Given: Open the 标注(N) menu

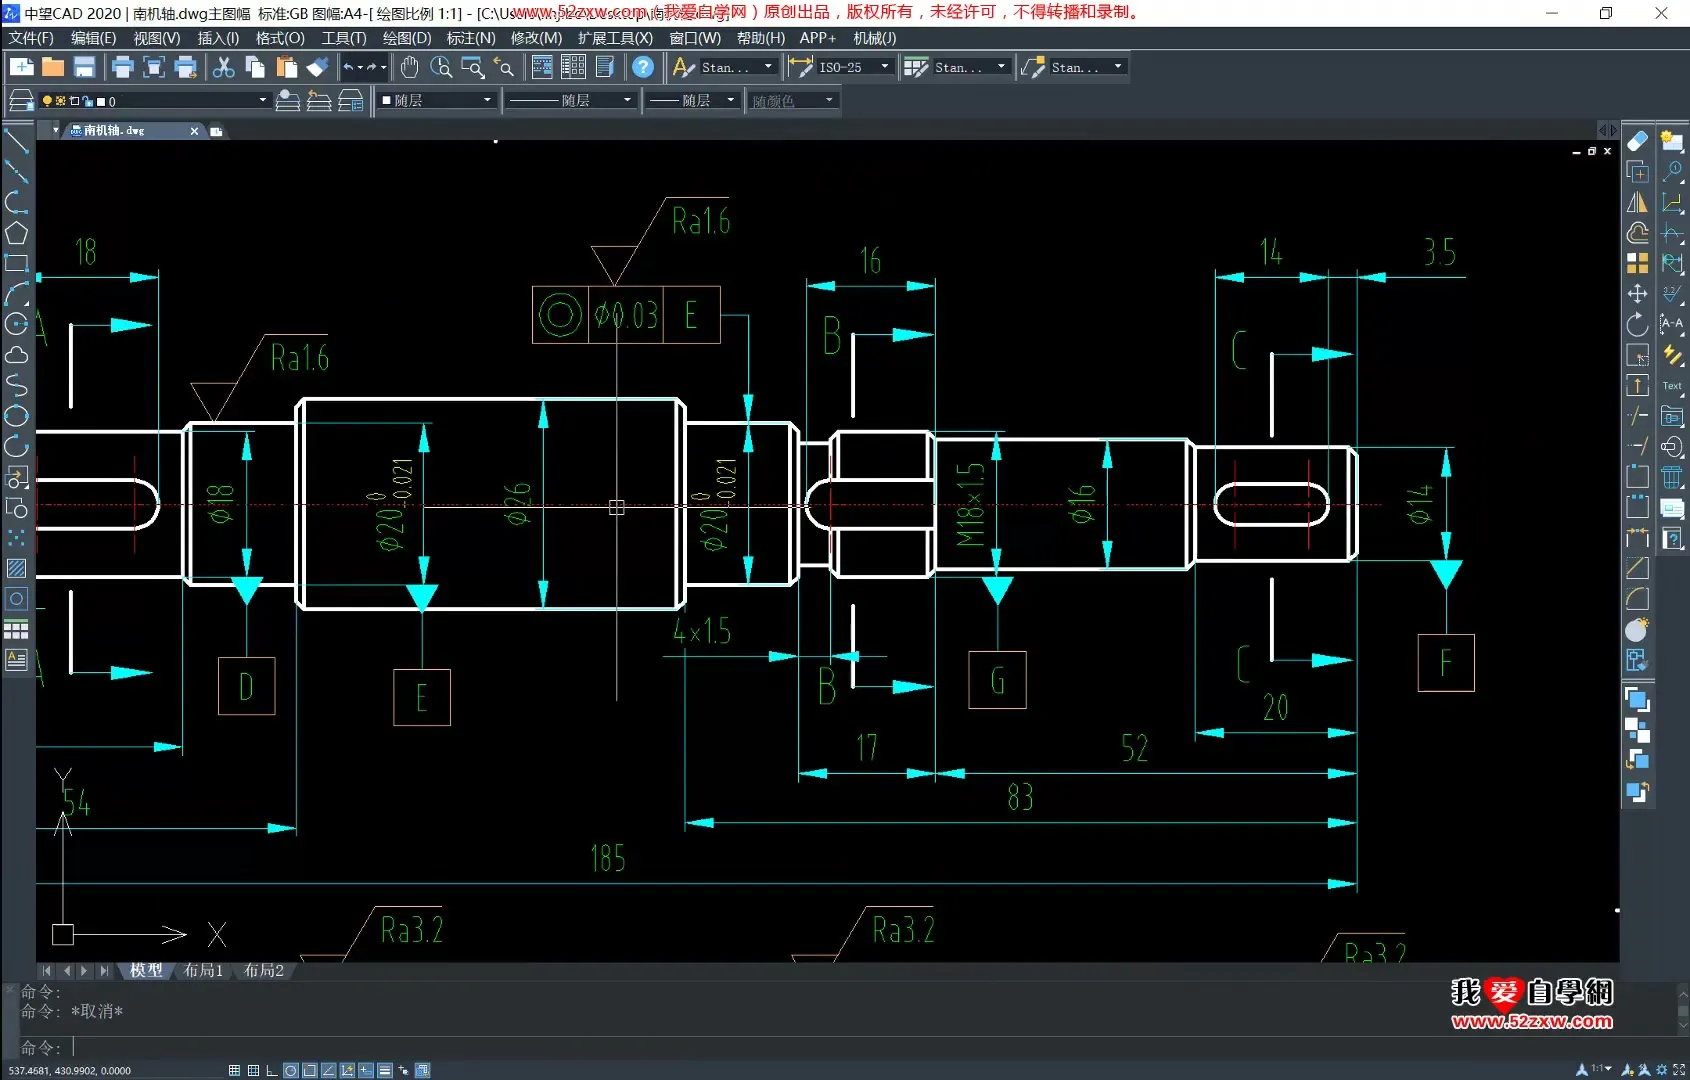Looking at the screenshot, I should coord(470,38).
